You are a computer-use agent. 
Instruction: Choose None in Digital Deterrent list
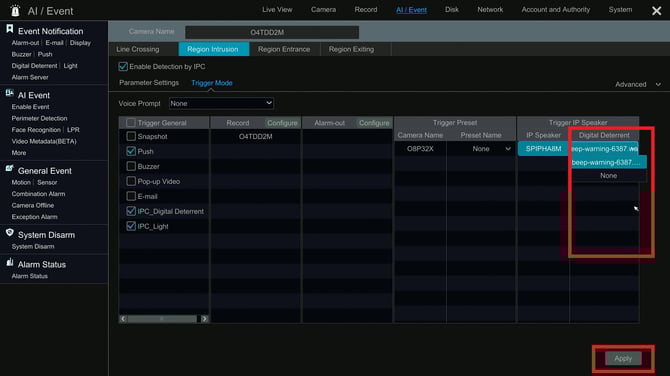click(608, 176)
